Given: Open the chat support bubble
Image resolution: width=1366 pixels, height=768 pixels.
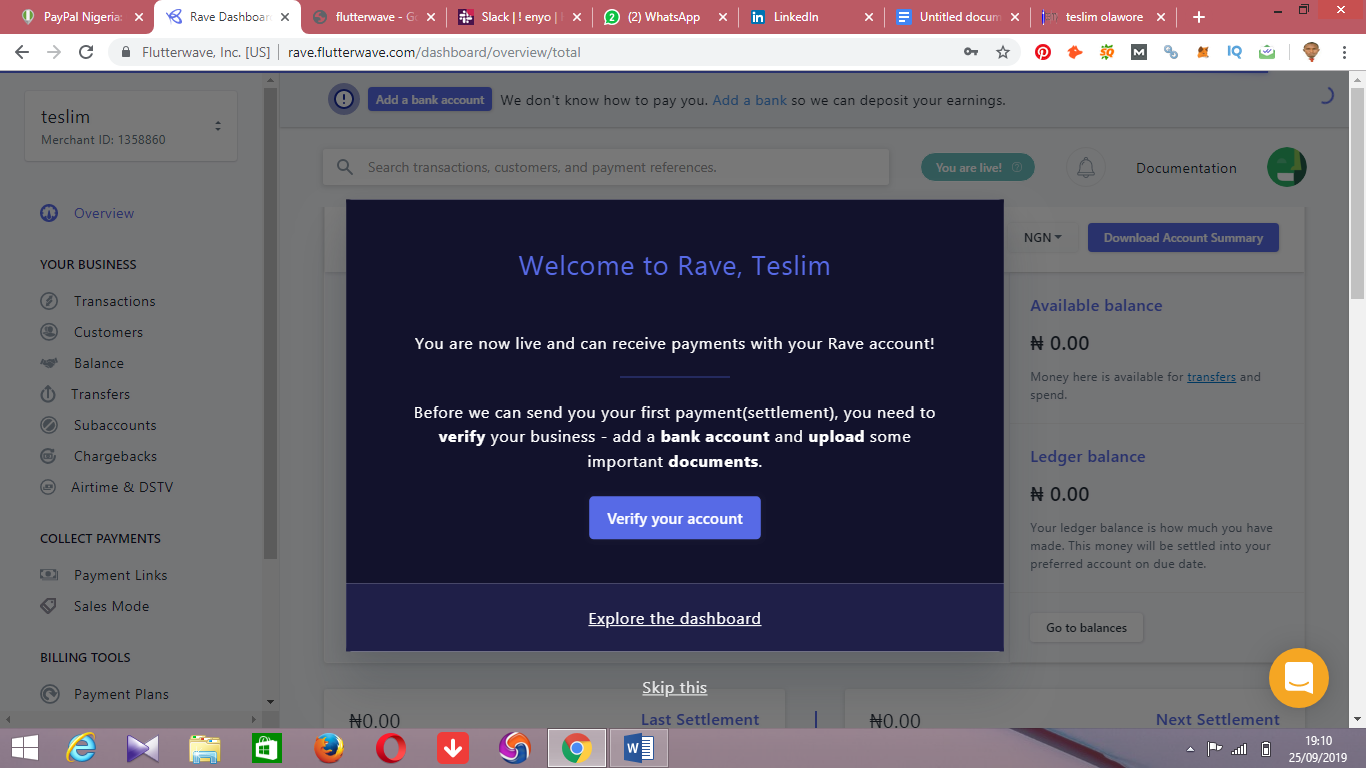Looking at the screenshot, I should coord(1299,678).
